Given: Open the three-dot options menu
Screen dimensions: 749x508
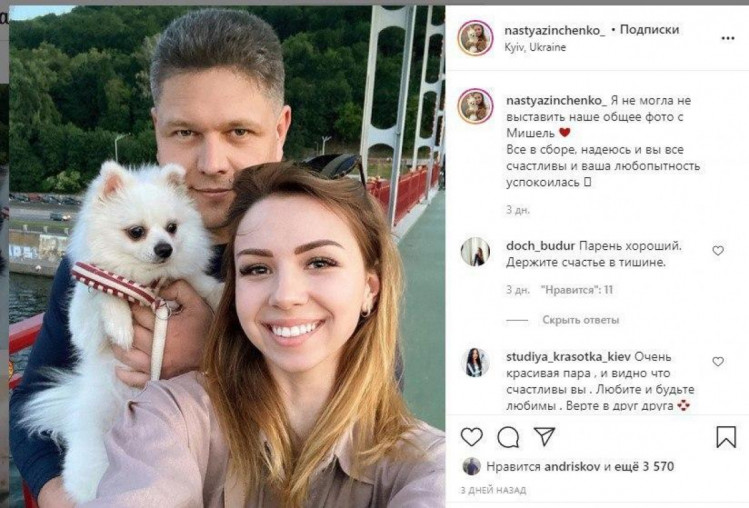Looking at the screenshot, I should point(728,38).
